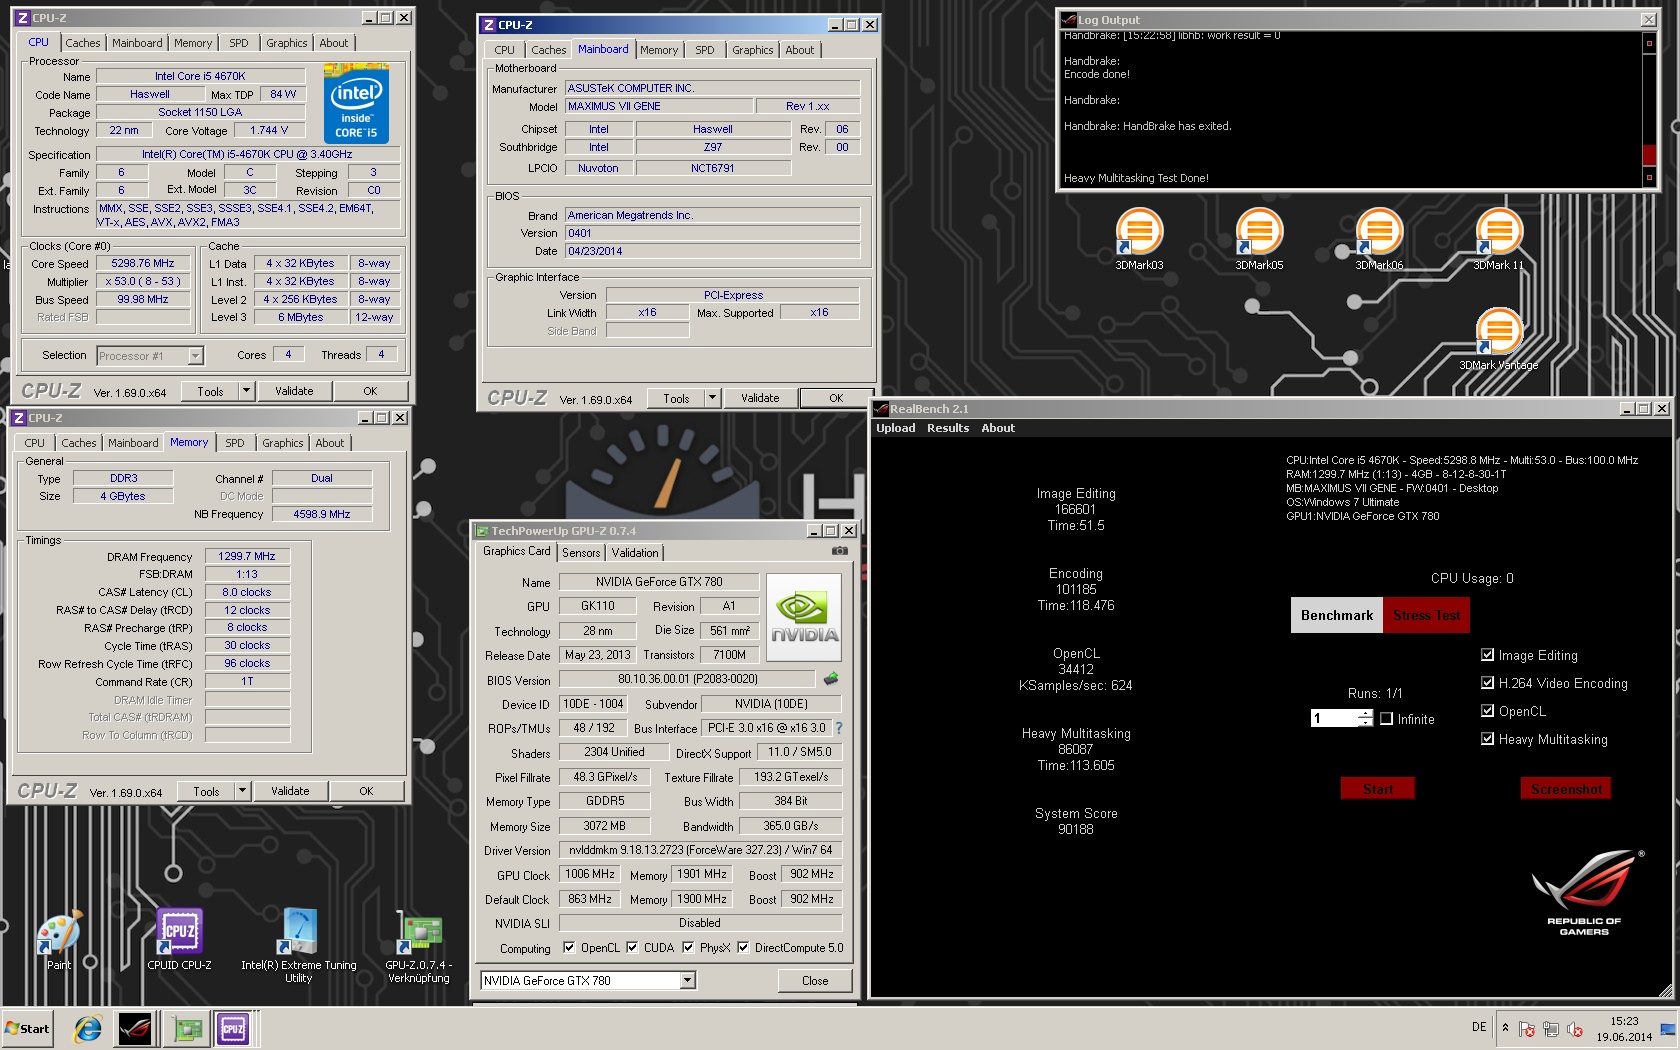The height and width of the screenshot is (1050, 1680).
Task: Click the GPU-Z screenshot camera icon
Action: click(x=840, y=551)
